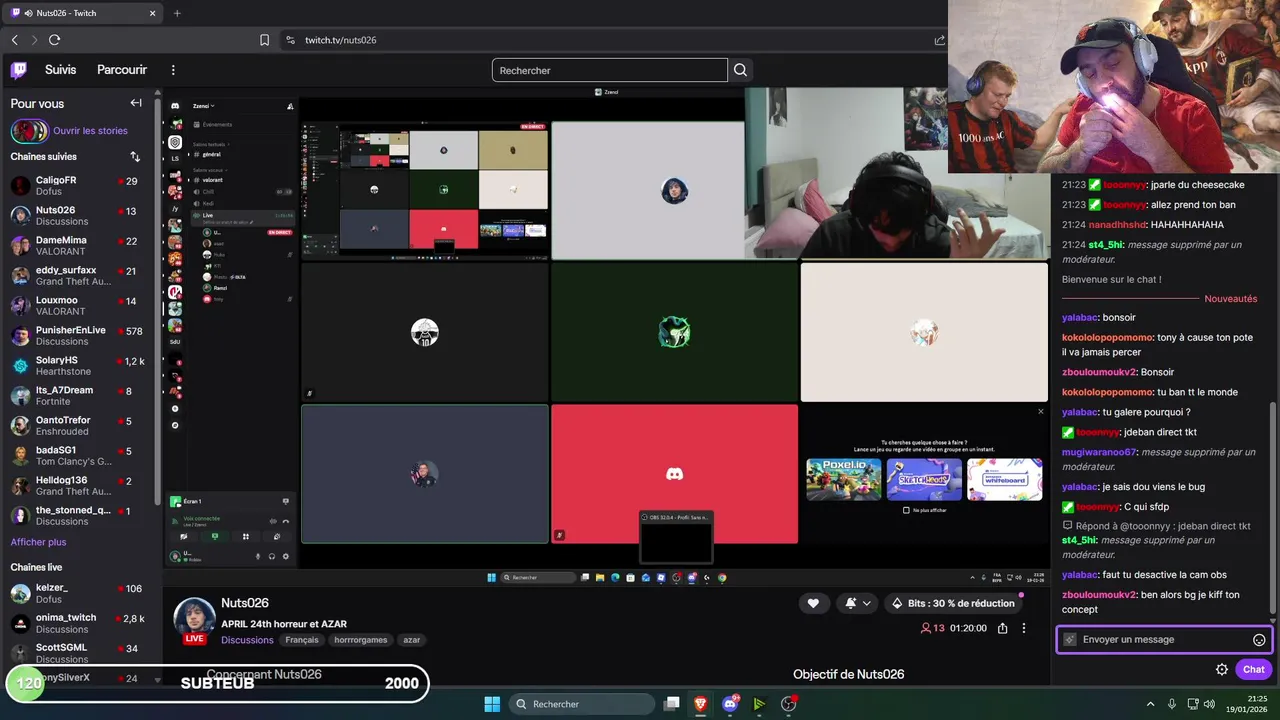Open the Discussions category link
Screen dimensions: 1280x720
pyautogui.click(x=247, y=640)
